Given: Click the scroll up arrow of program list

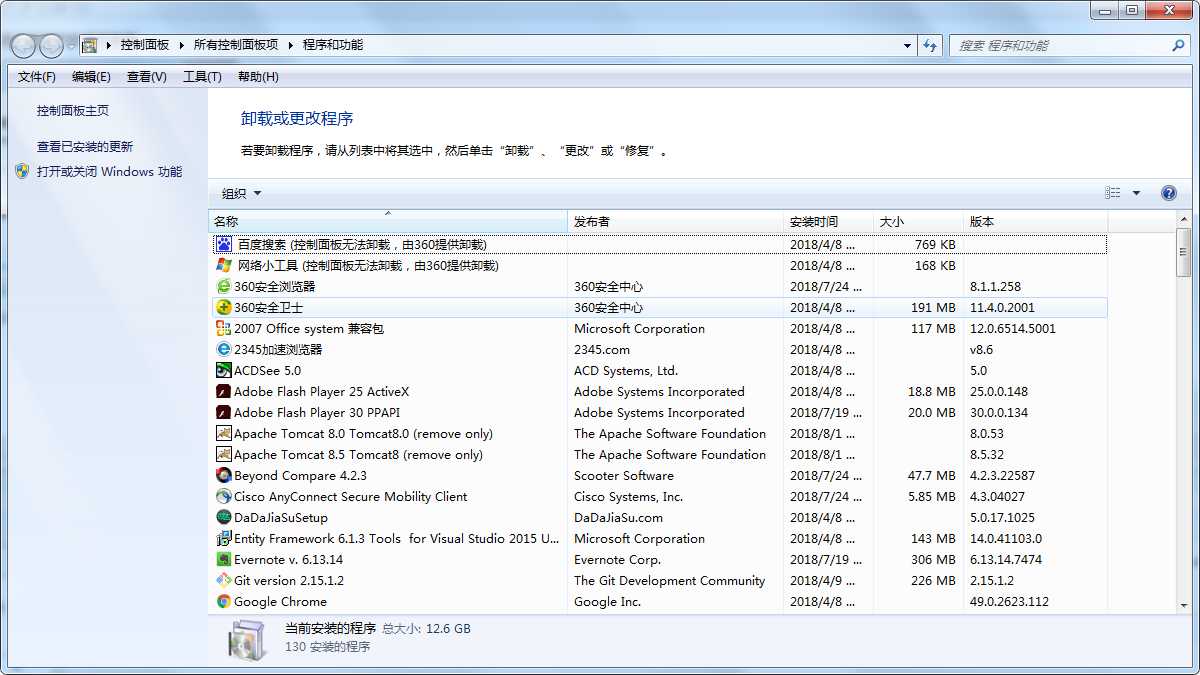Looking at the screenshot, I should point(1184,220).
